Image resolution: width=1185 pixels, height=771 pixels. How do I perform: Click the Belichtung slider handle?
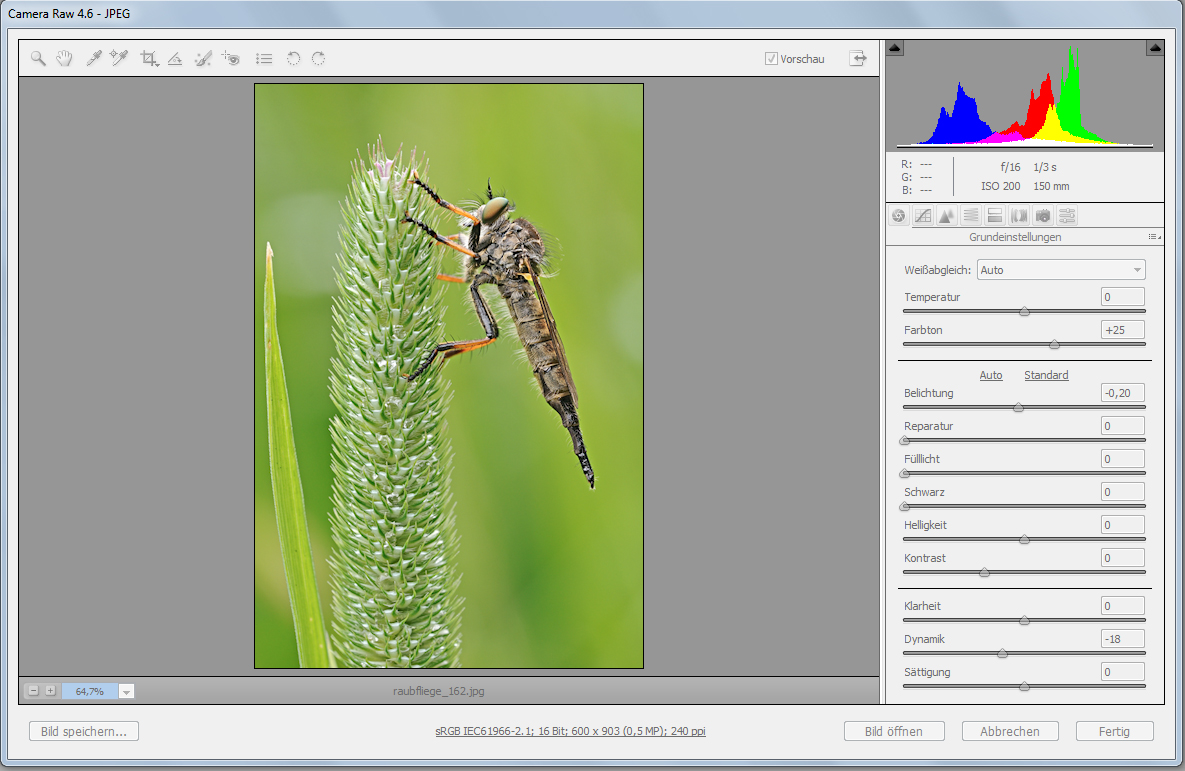pyautogui.click(x=1018, y=407)
